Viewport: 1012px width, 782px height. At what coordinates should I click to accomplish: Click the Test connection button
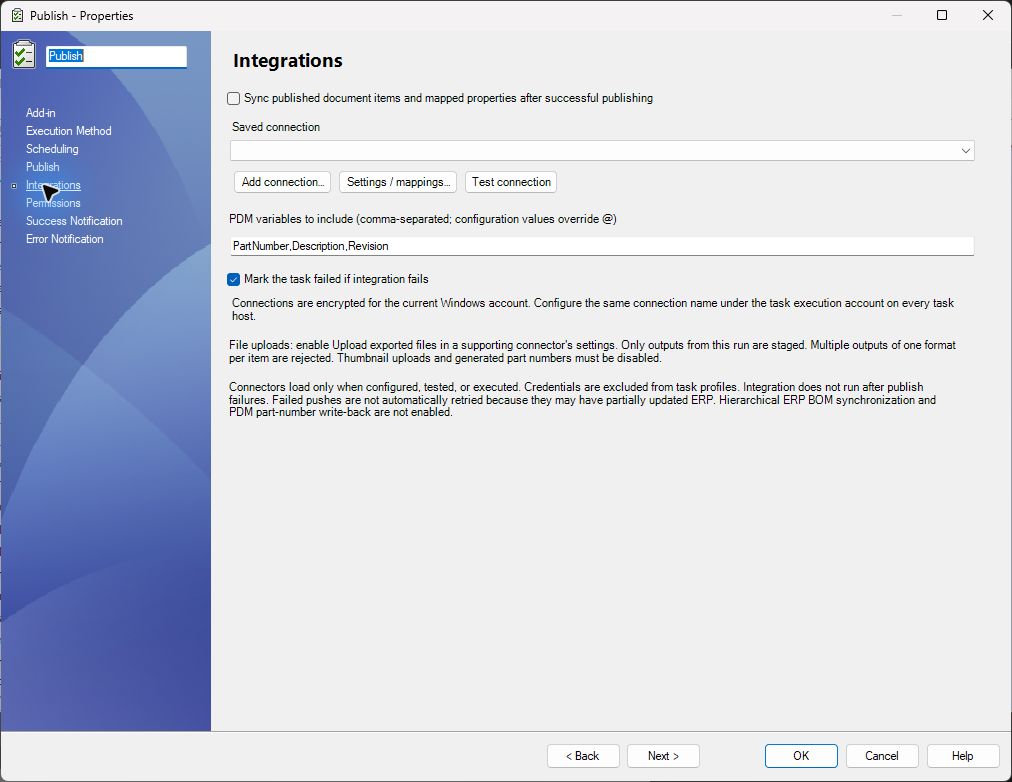pos(511,182)
